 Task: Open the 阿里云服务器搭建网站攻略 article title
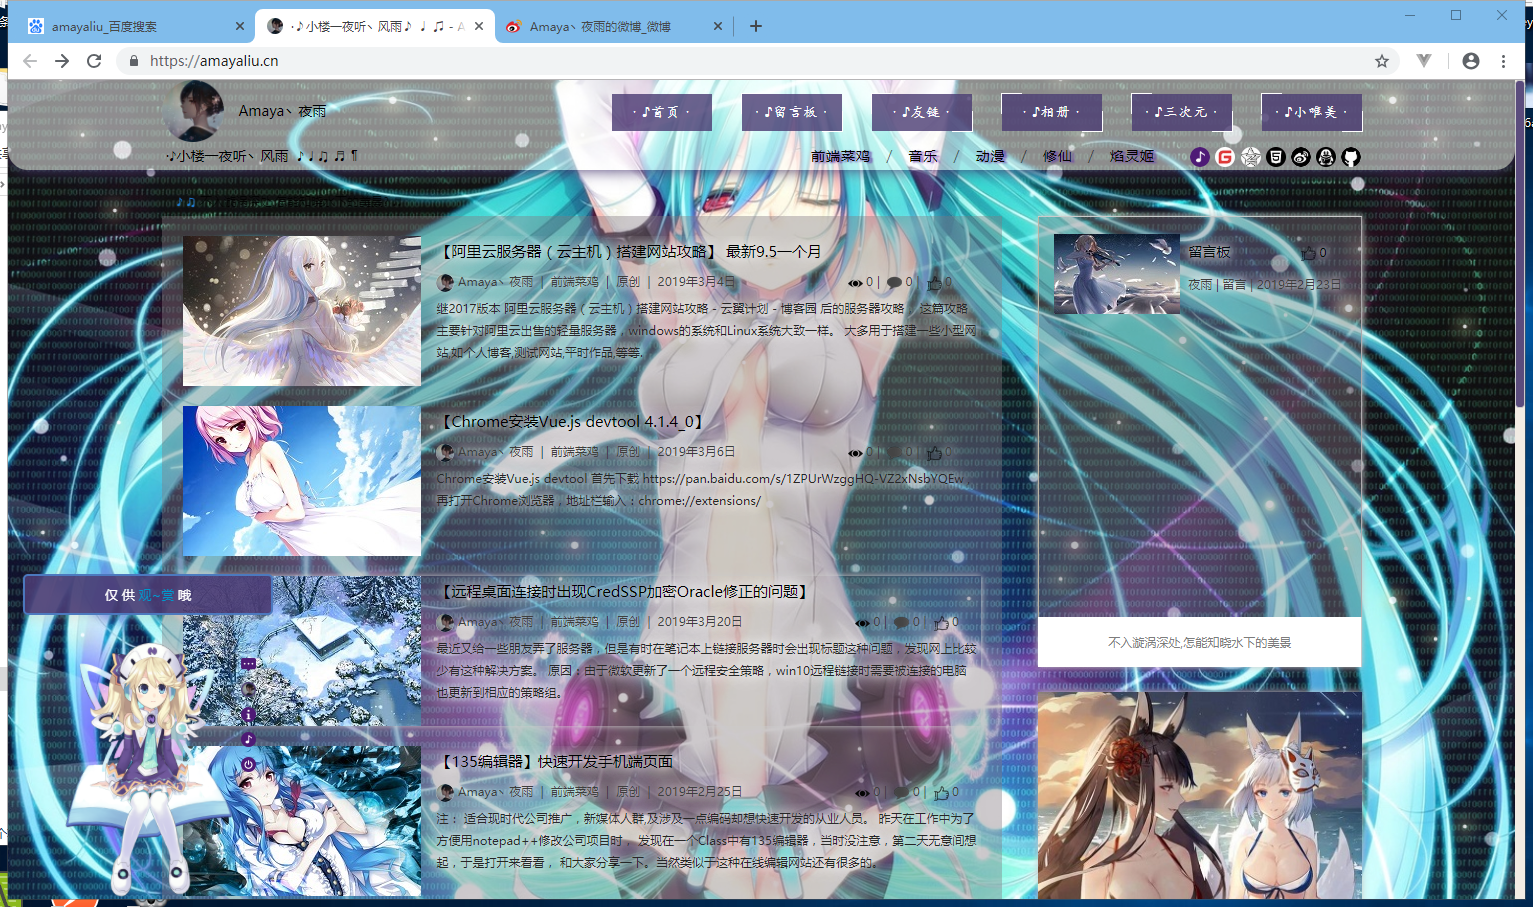coord(630,252)
